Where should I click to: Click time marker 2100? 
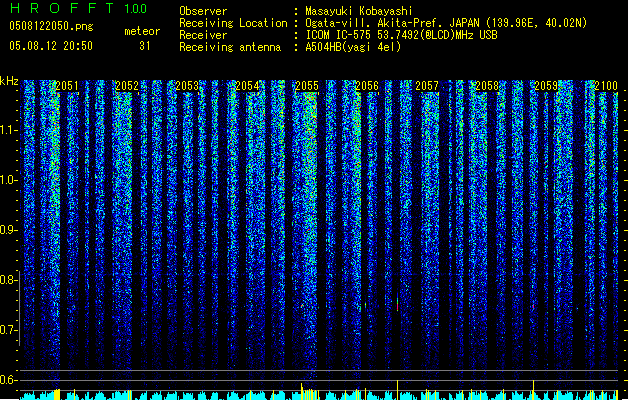pos(606,86)
